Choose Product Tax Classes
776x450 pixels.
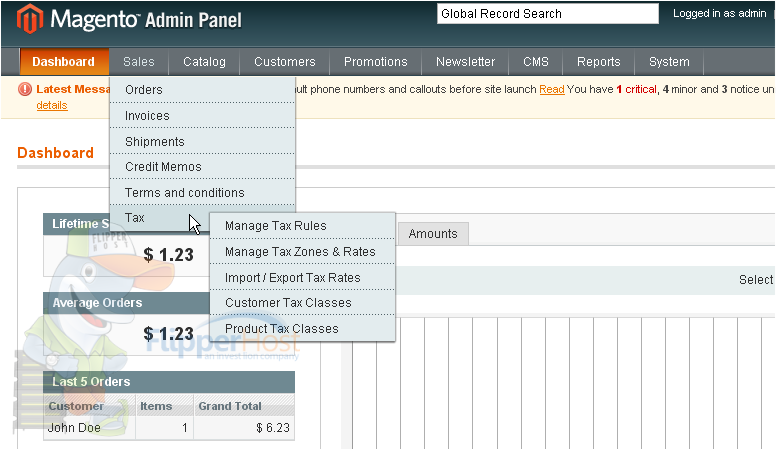[x=302, y=329]
